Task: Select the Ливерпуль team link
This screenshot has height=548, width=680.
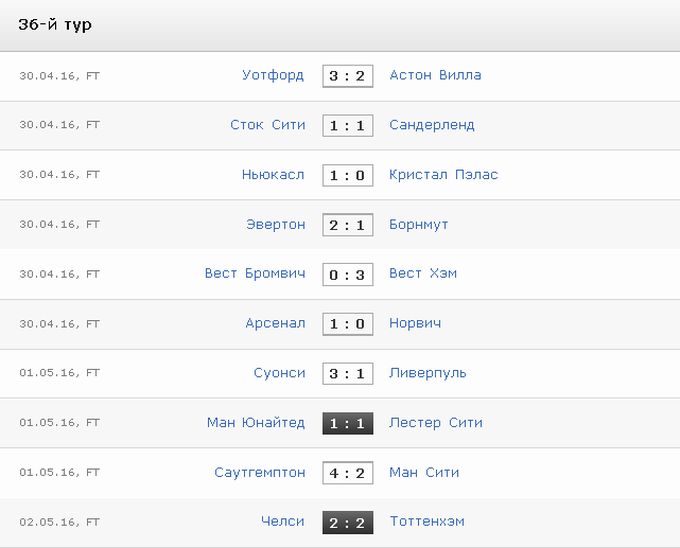Action: click(x=428, y=373)
